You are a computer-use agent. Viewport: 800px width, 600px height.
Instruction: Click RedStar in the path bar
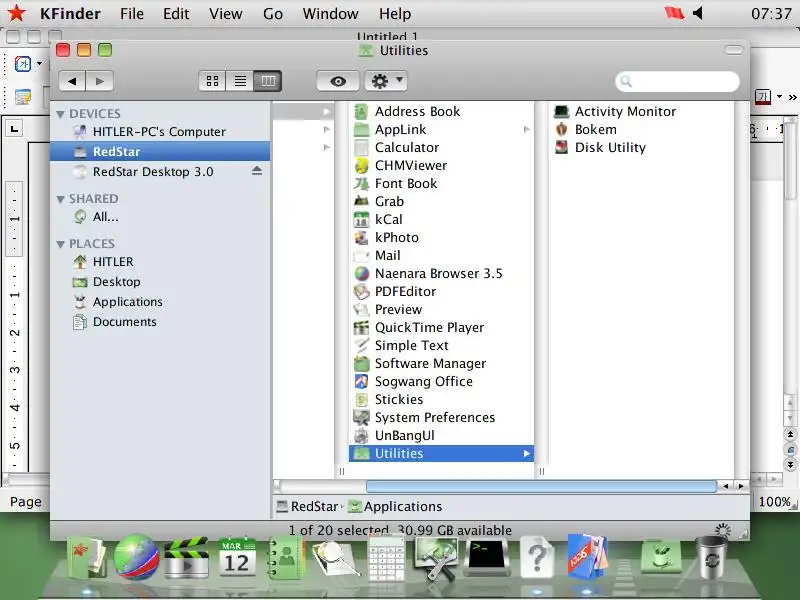[x=308, y=506]
